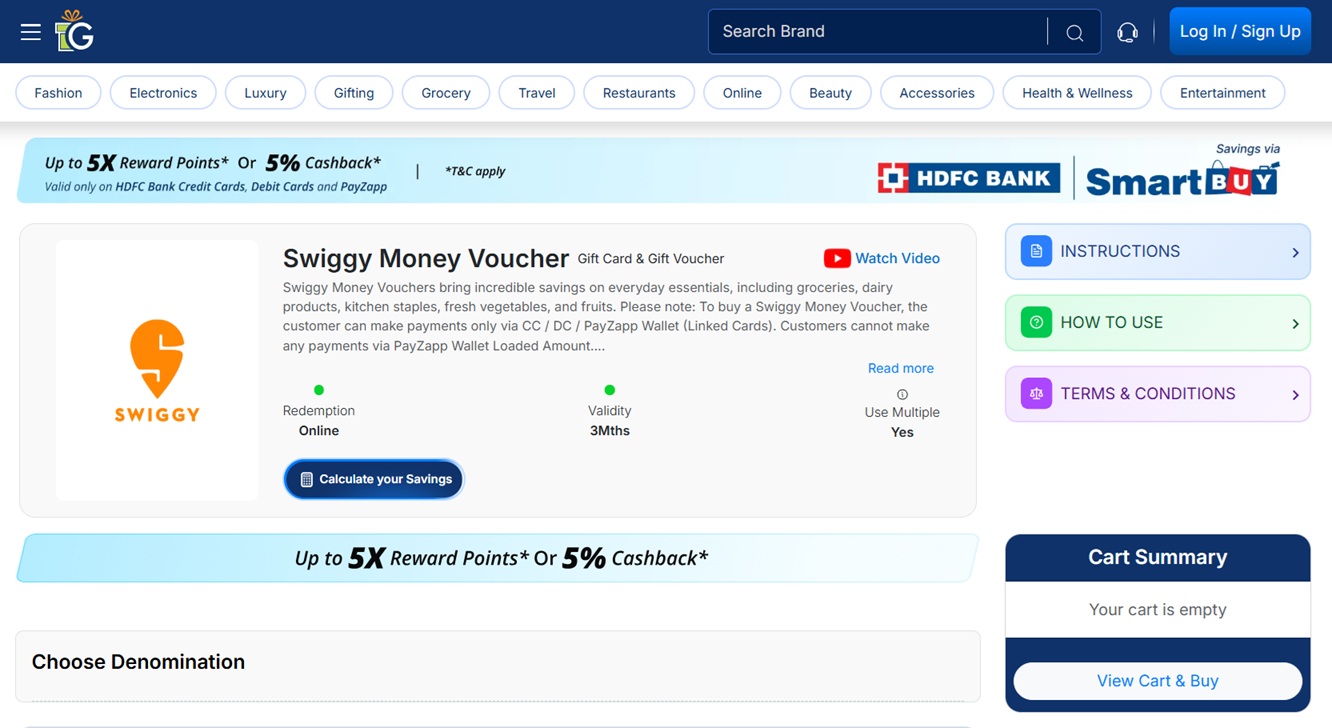Click the How To Use question icon
1332x728 pixels.
point(1036,322)
